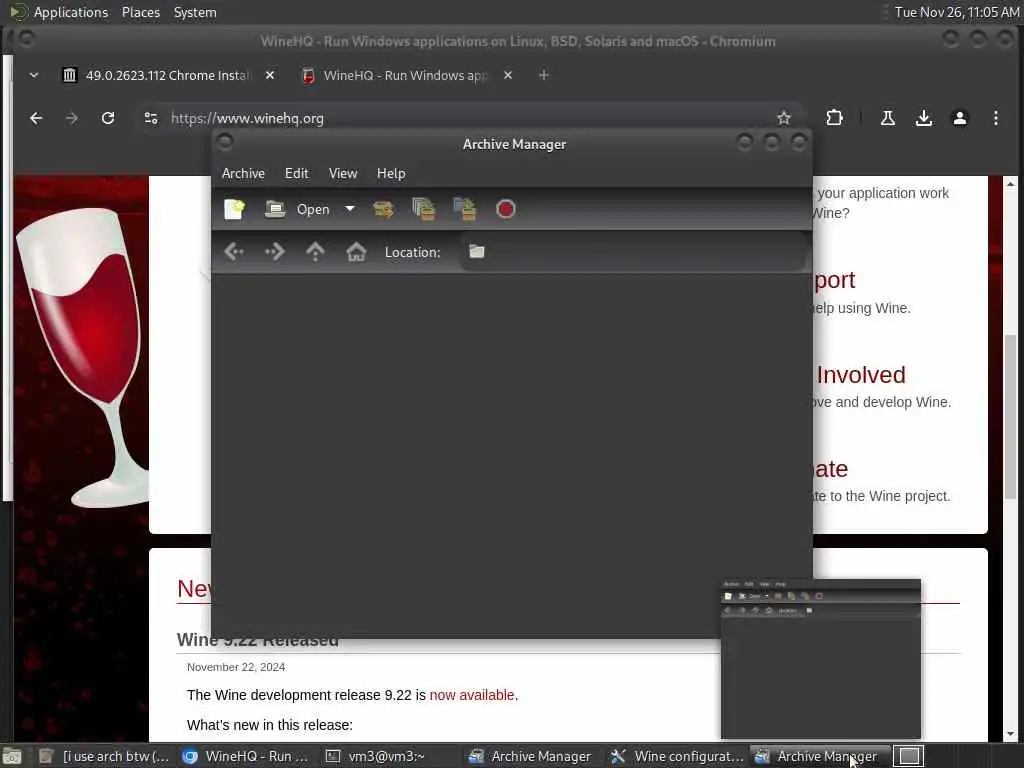Open the Edit menu
The width and height of the screenshot is (1024, 768).
(296, 173)
